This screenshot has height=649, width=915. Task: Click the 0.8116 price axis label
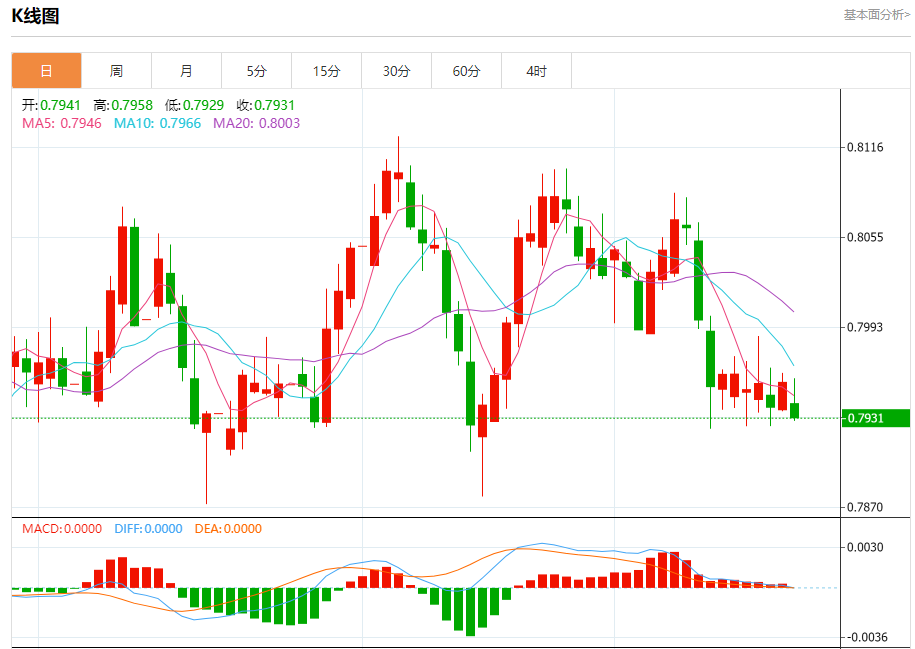[x=865, y=148]
